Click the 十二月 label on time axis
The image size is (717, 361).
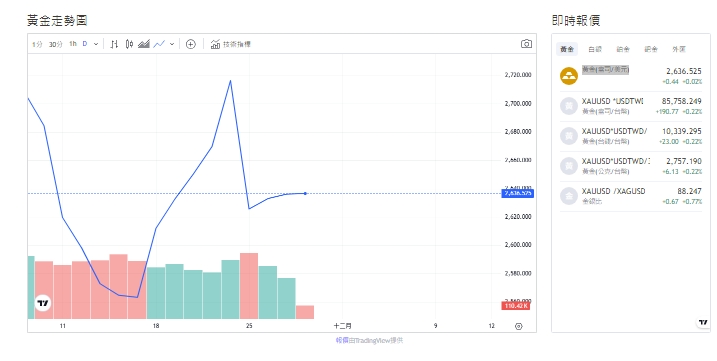(342, 326)
